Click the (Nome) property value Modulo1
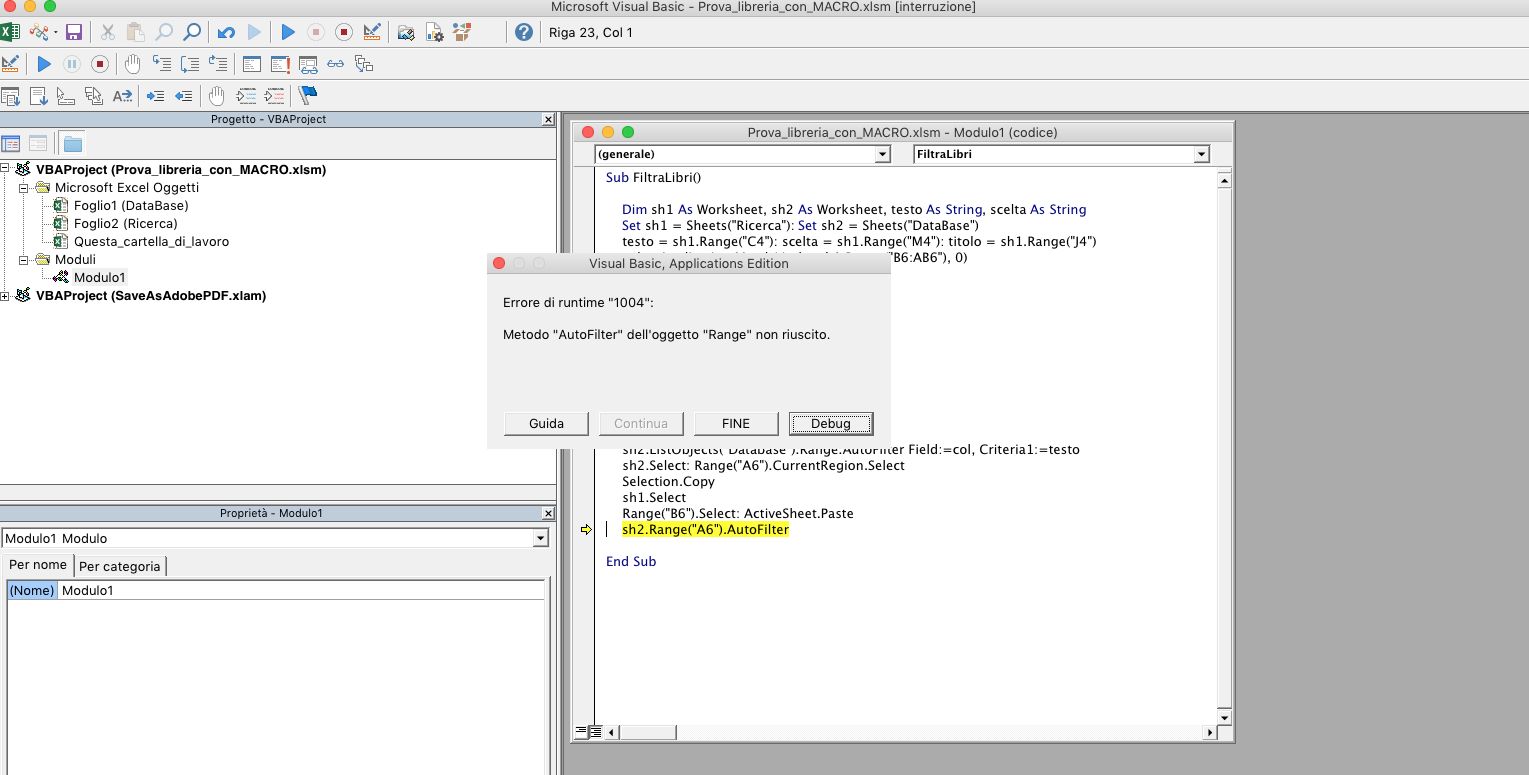1529x775 pixels. (301, 590)
